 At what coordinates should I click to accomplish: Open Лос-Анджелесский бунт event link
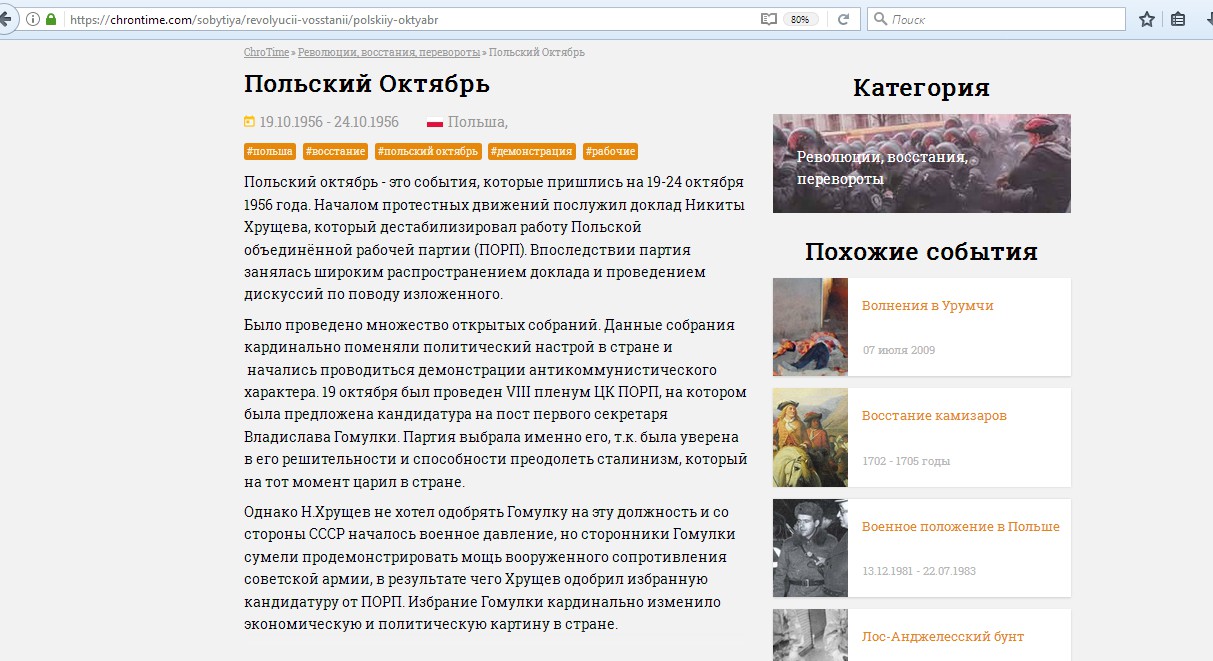pyautogui.click(x=942, y=637)
